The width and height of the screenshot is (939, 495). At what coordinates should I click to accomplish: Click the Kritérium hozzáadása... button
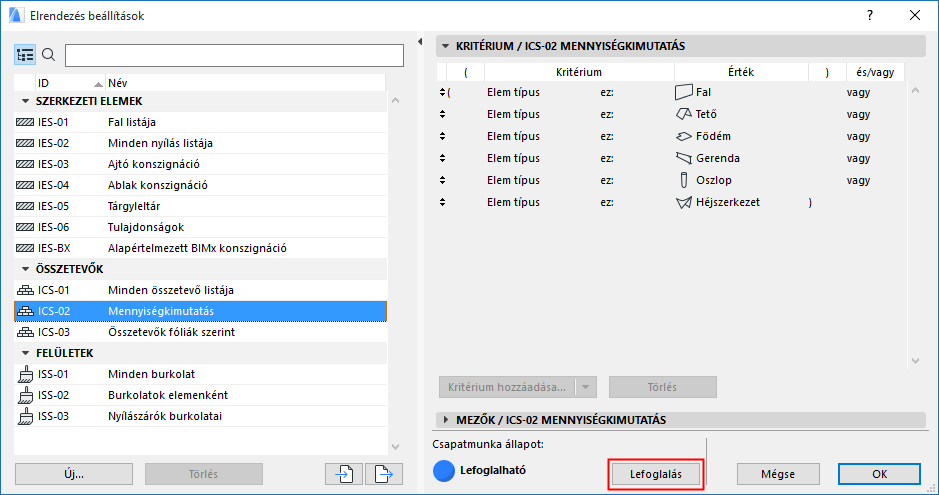click(507, 387)
